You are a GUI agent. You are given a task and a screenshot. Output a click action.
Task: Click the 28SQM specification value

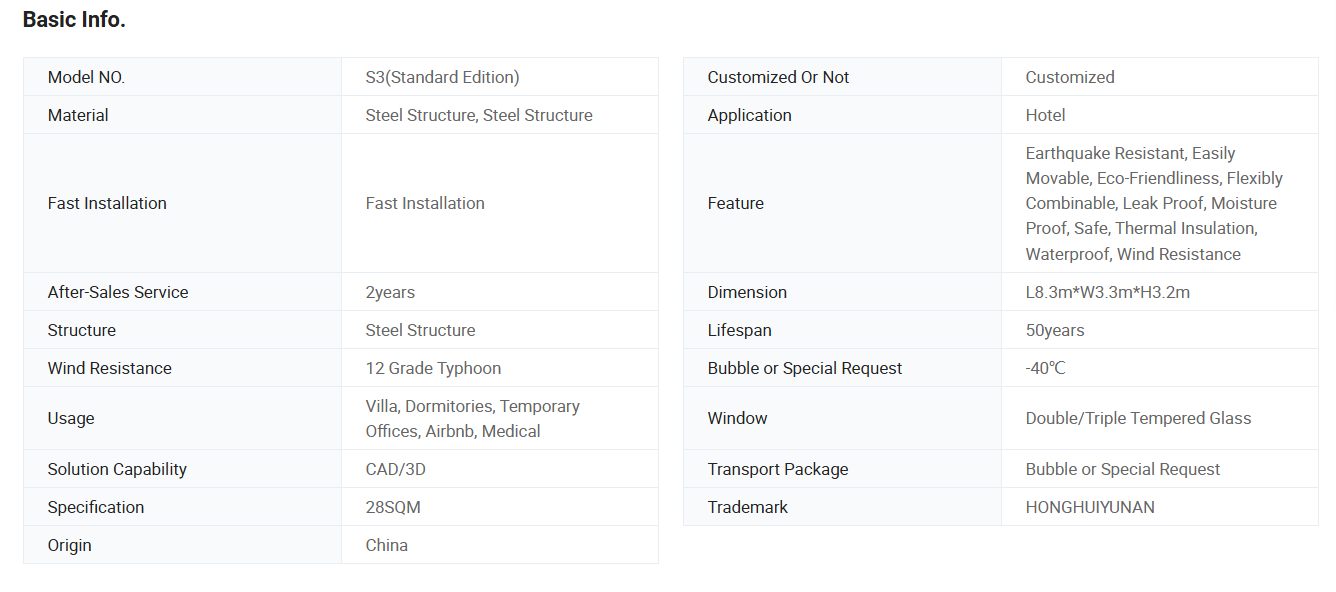click(x=393, y=507)
